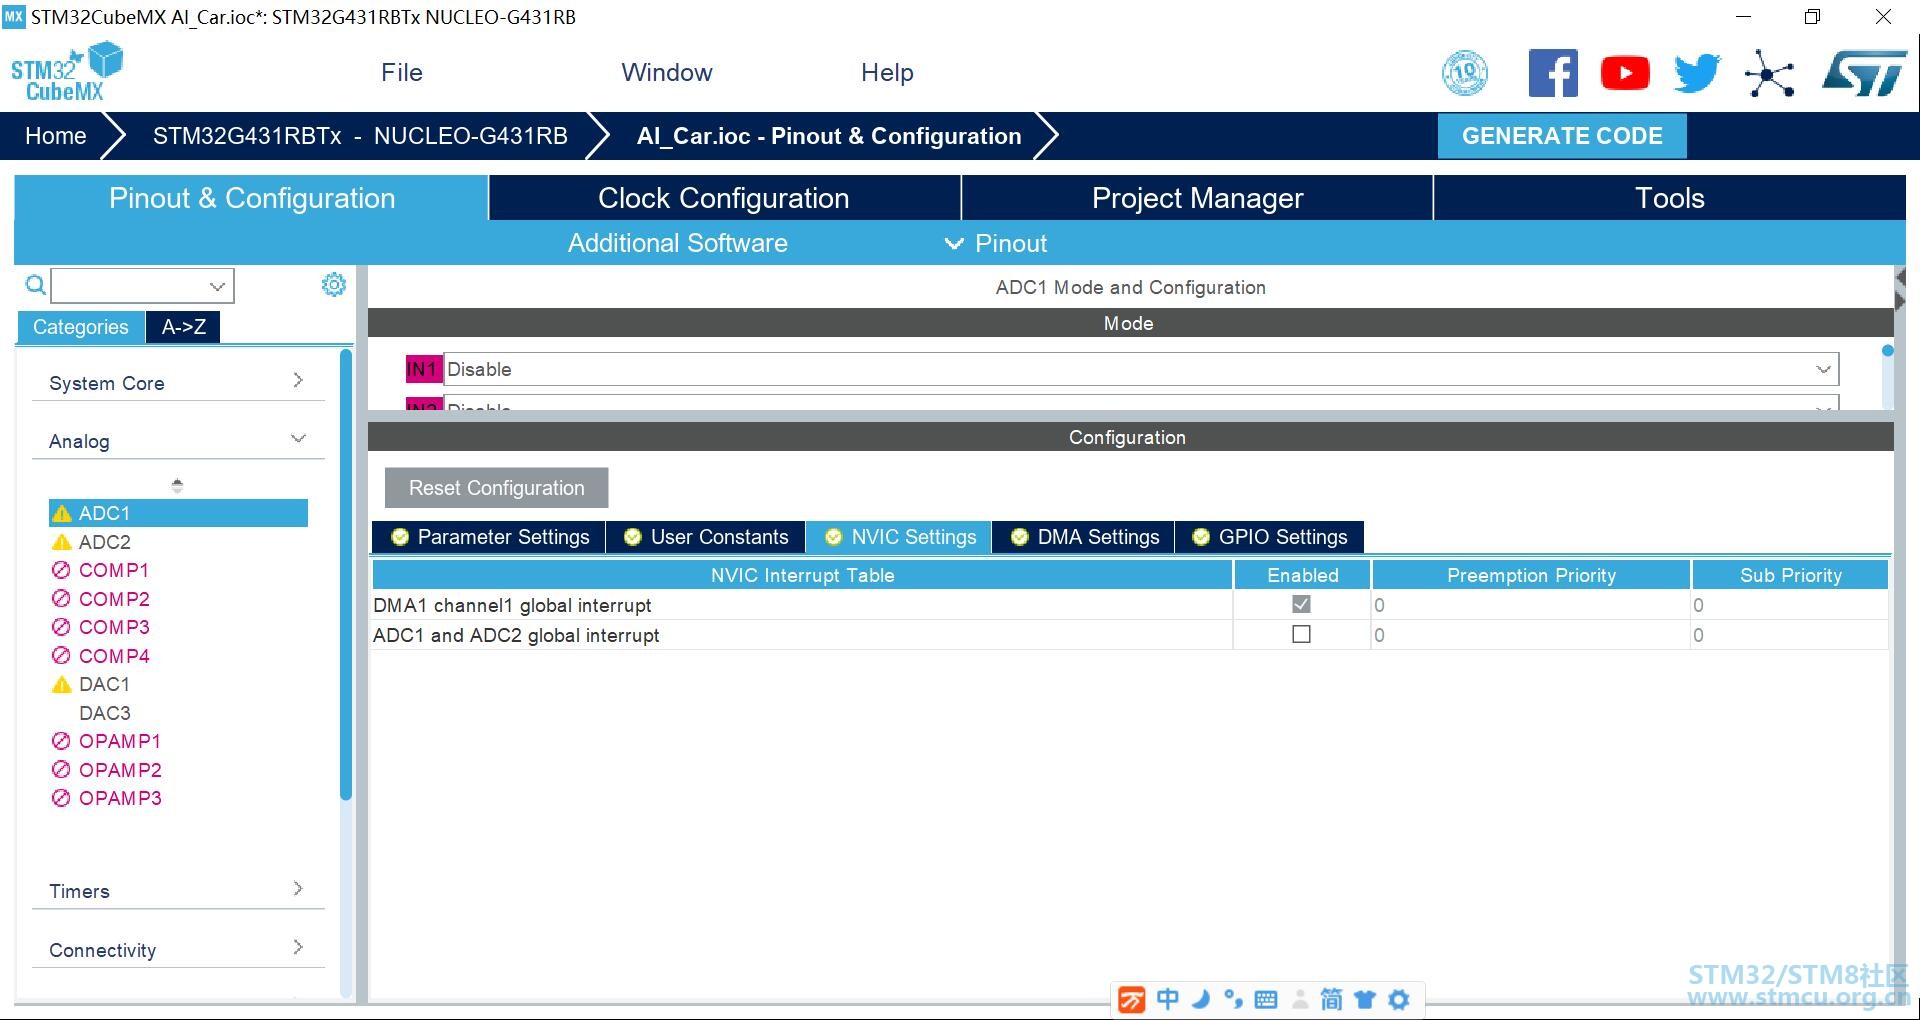This screenshot has height=1020, width=1920.
Task: Toggle the IME punctuation mode icon
Action: tap(1233, 999)
